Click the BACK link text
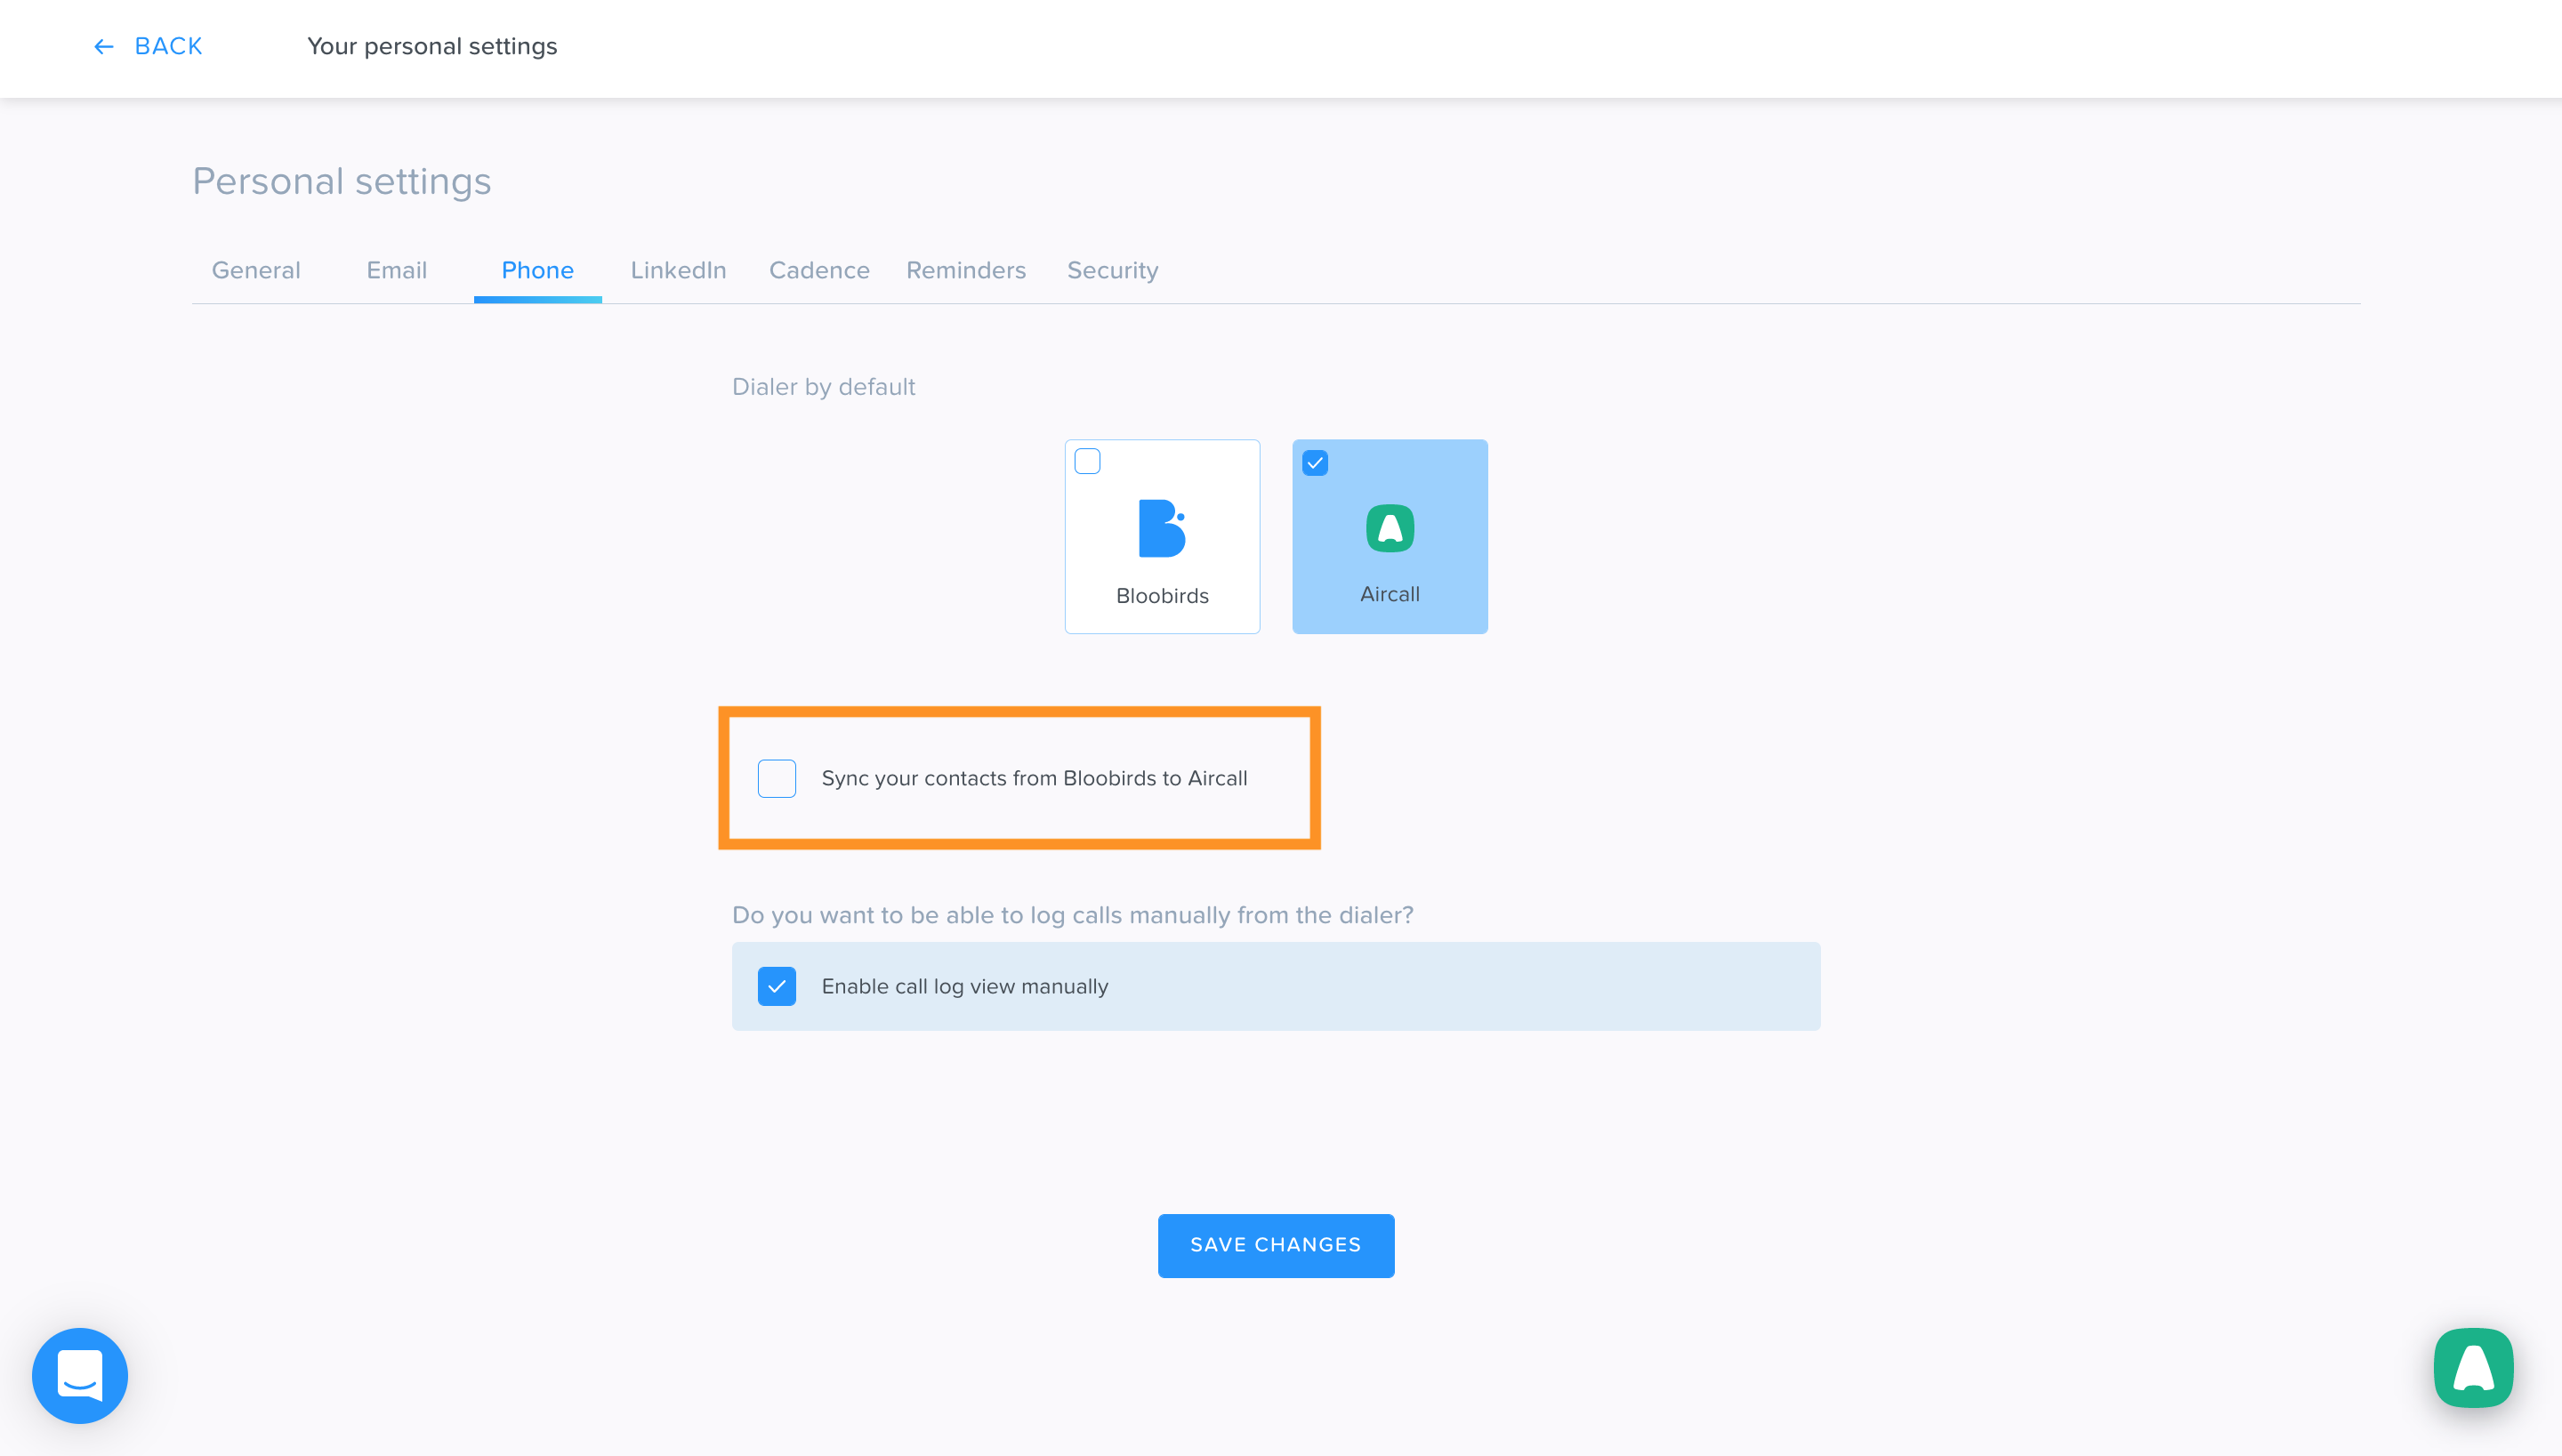2562x1456 pixels. pos(168,47)
